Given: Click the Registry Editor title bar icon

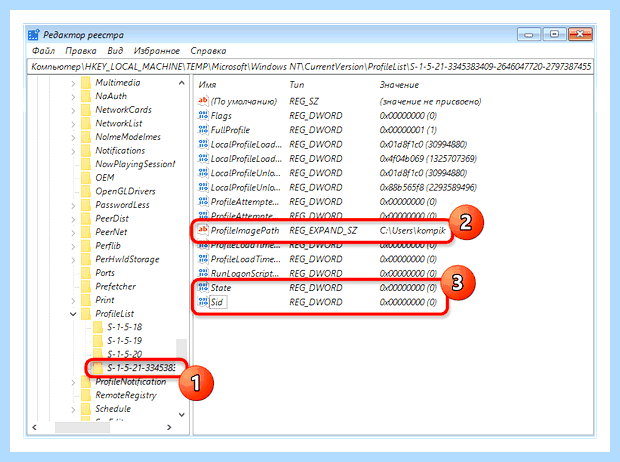Looking at the screenshot, I should (34, 35).
